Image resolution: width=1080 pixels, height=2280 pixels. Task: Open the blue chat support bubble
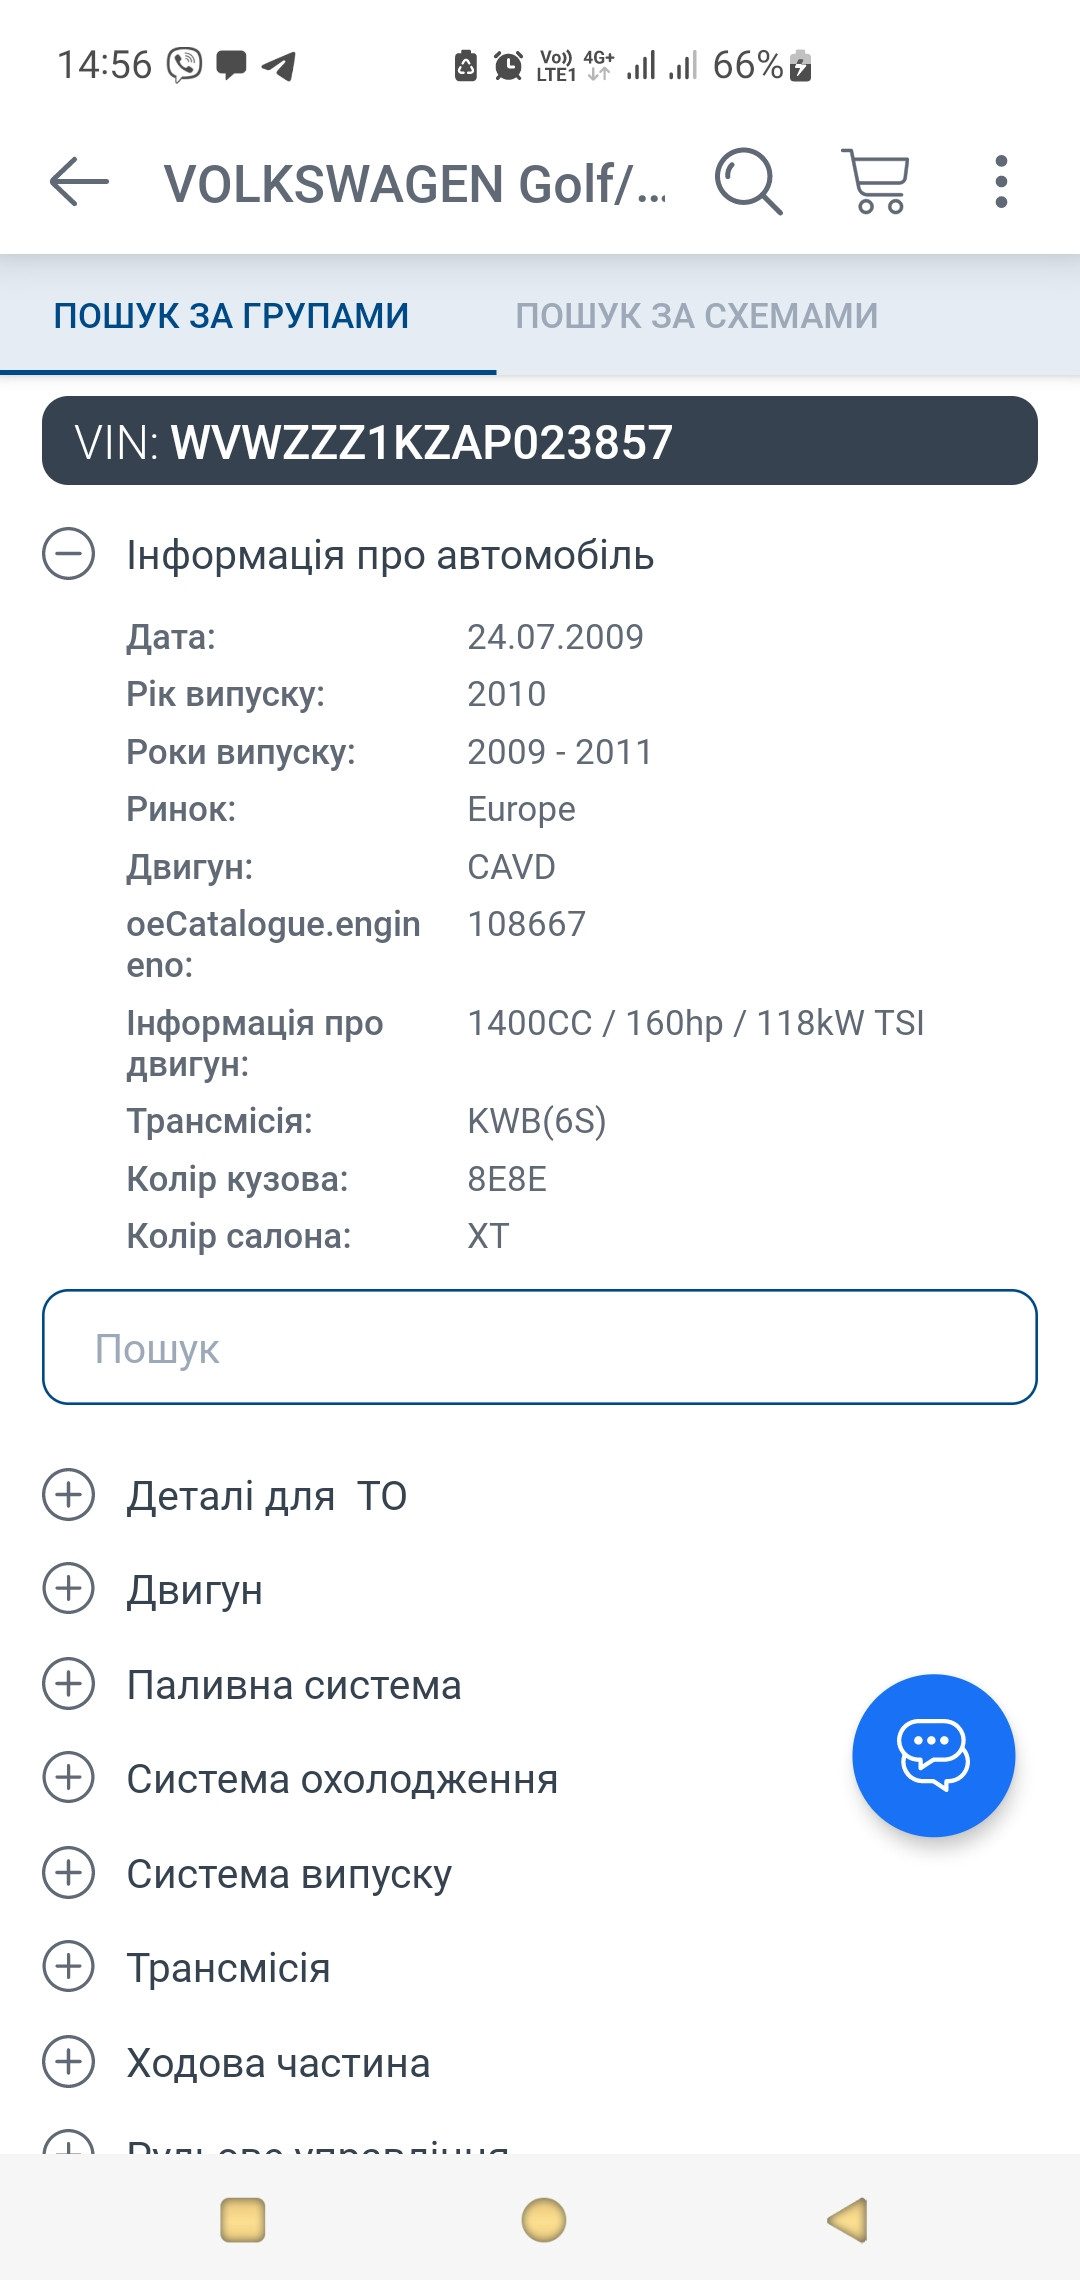(933, 1755)
